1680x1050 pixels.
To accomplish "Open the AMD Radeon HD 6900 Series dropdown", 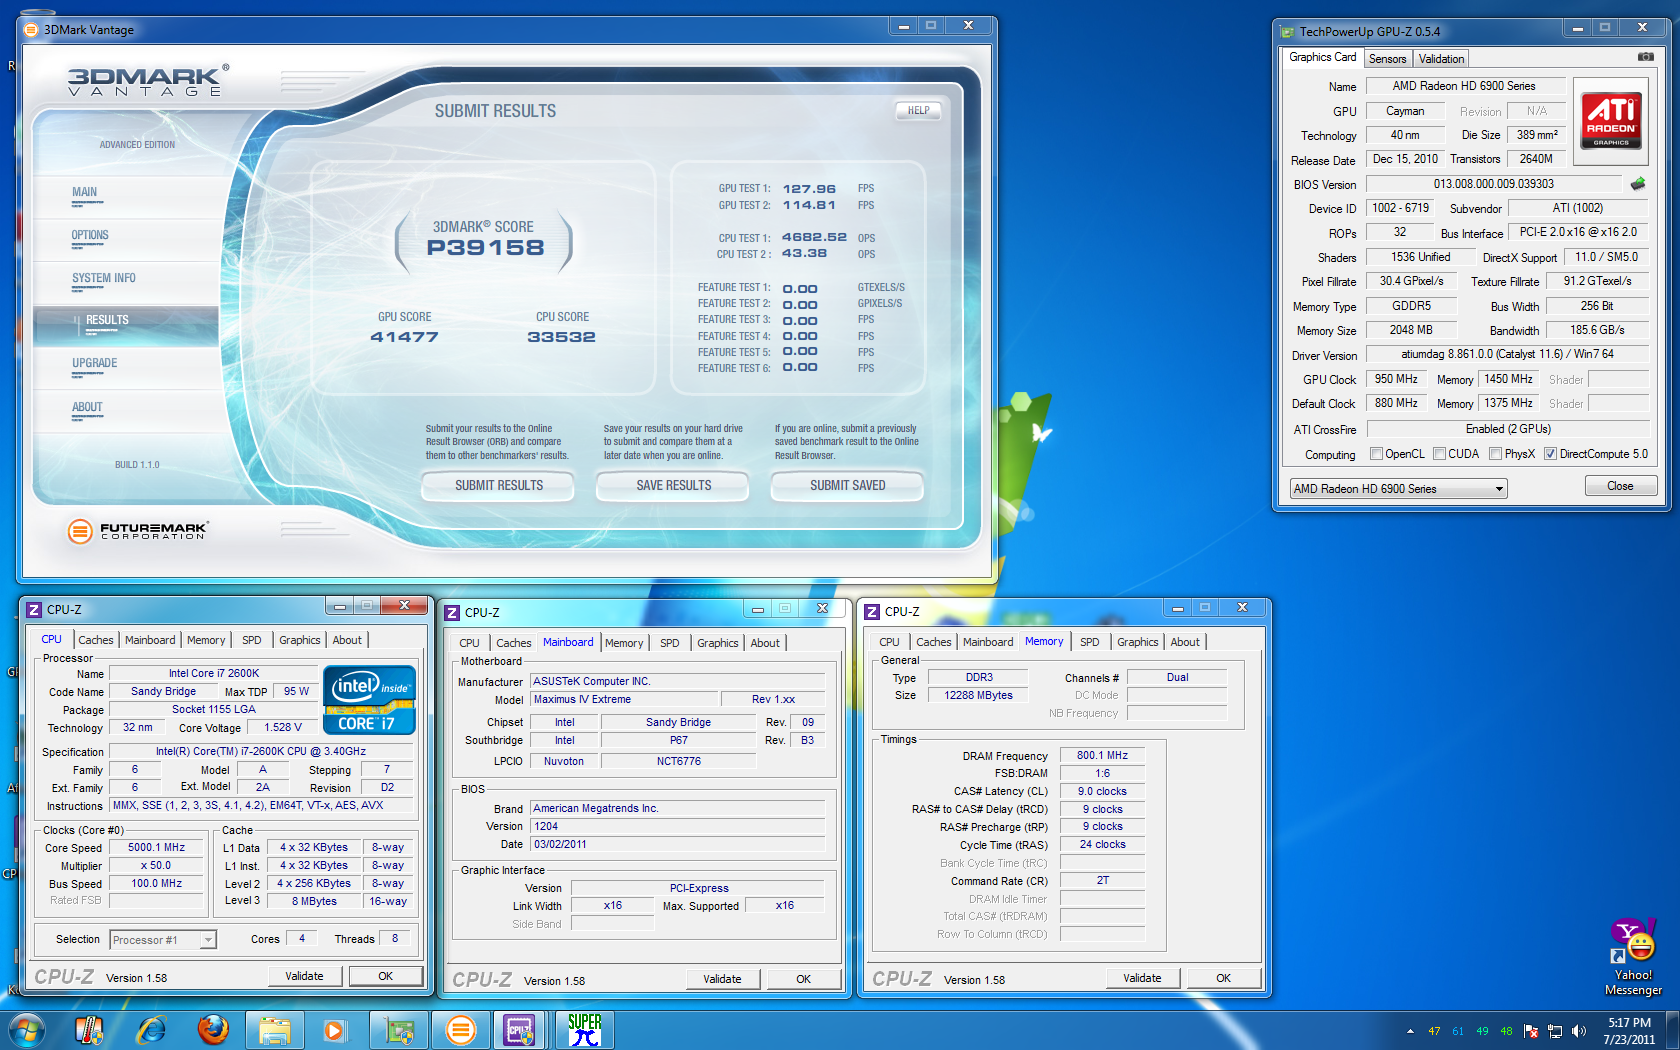I will click(x=1398, y=488).
